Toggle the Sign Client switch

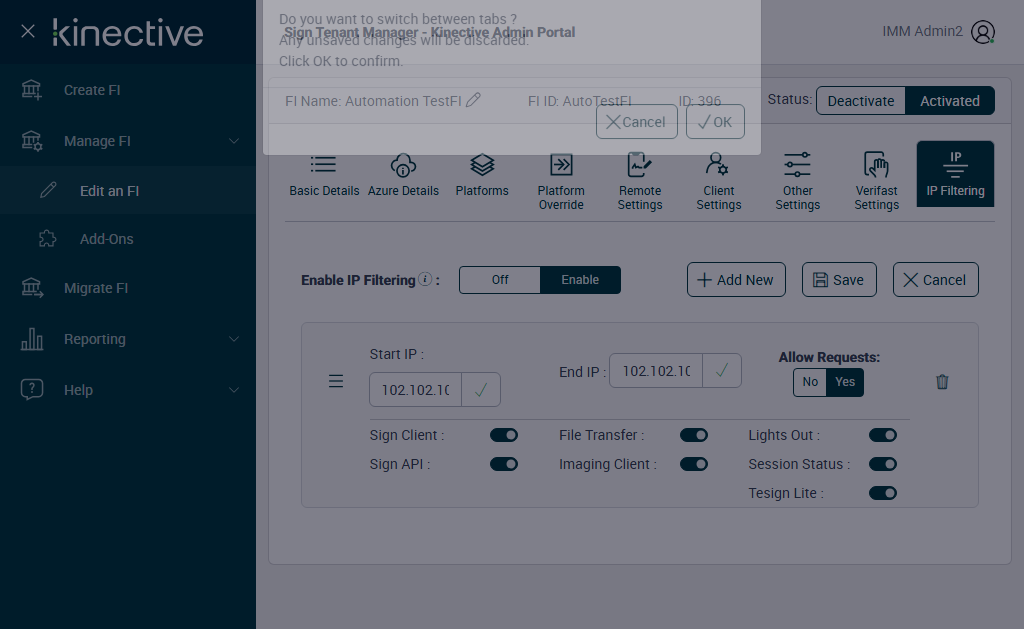[x=504, y=435]
